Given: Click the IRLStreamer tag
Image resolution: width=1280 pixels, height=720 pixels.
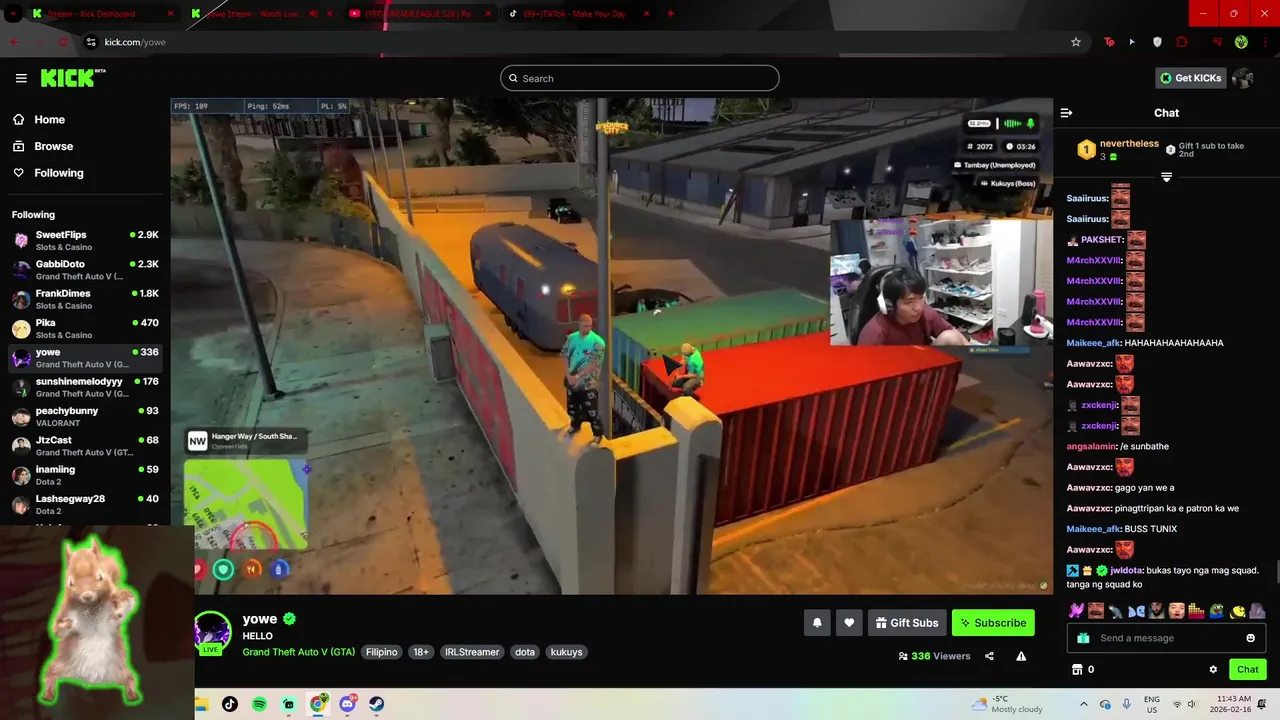Looking at the screenshot, I should coord(472,652).
